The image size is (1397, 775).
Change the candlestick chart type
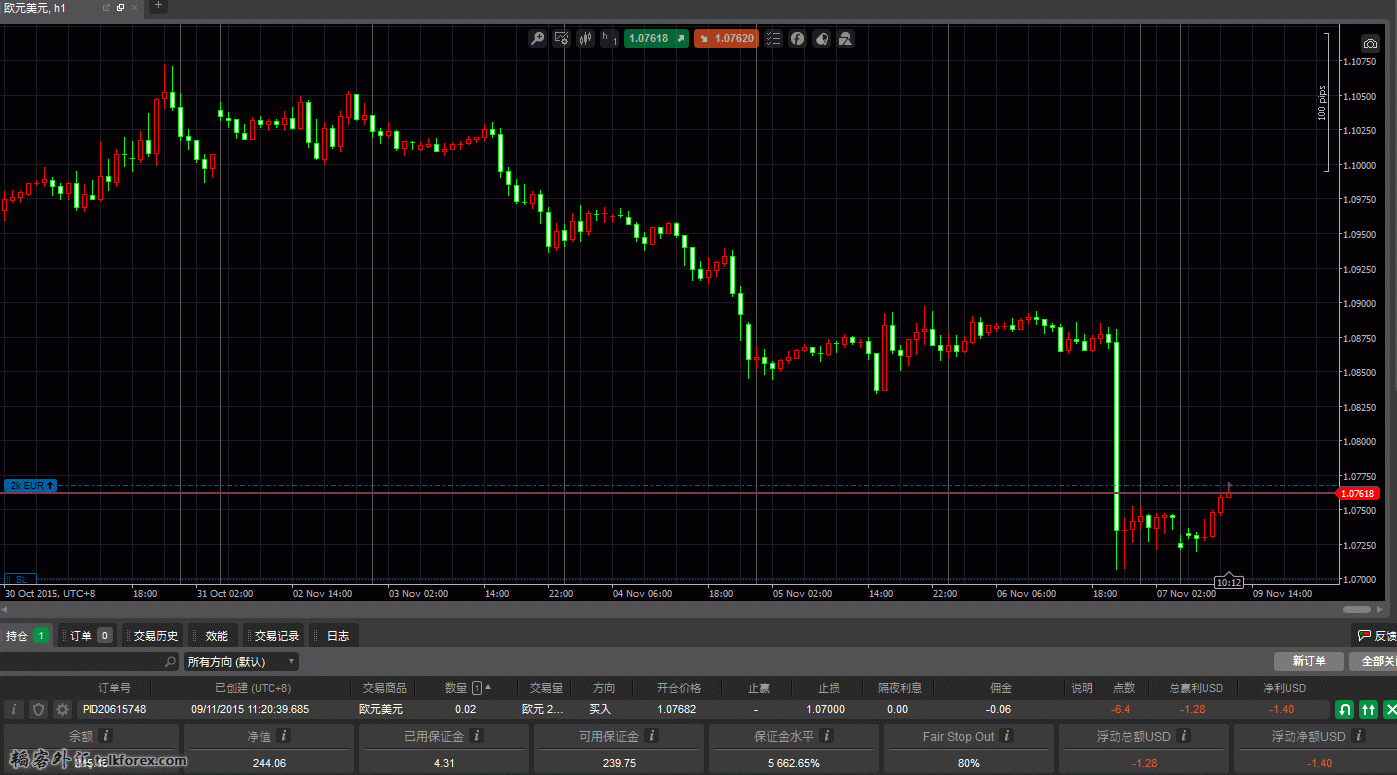point(585,39)
